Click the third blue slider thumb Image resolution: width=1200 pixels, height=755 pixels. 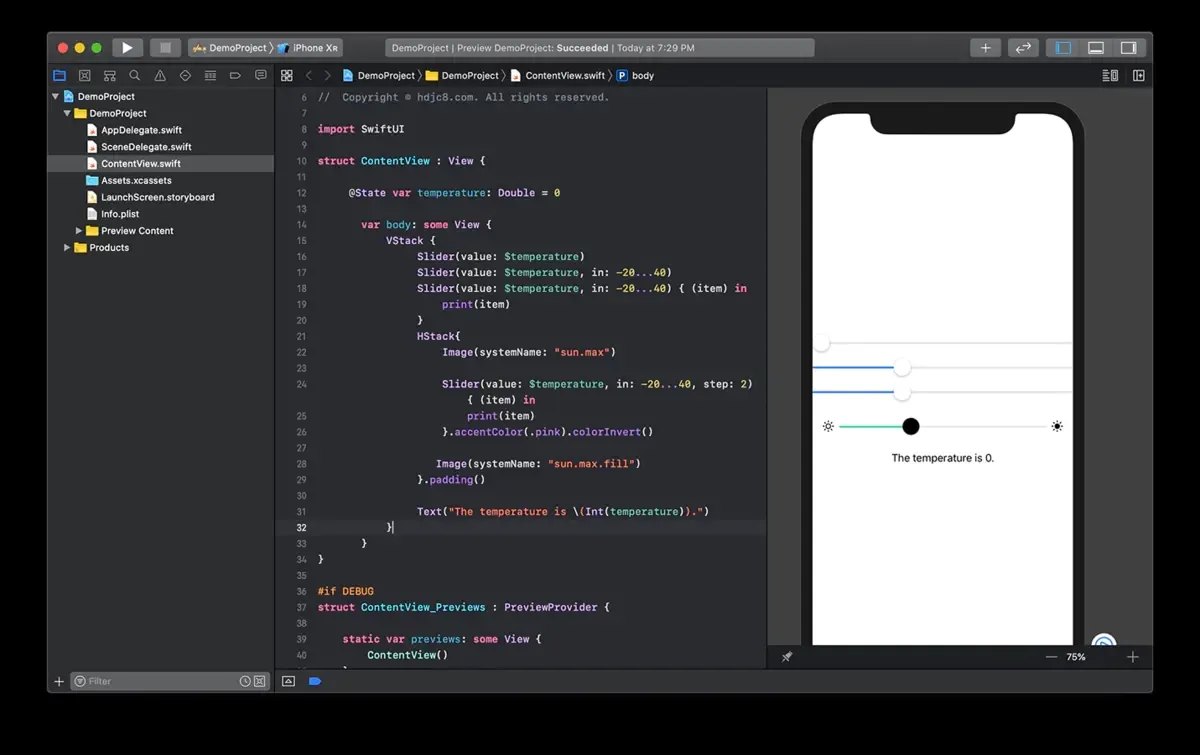[902, 392]
